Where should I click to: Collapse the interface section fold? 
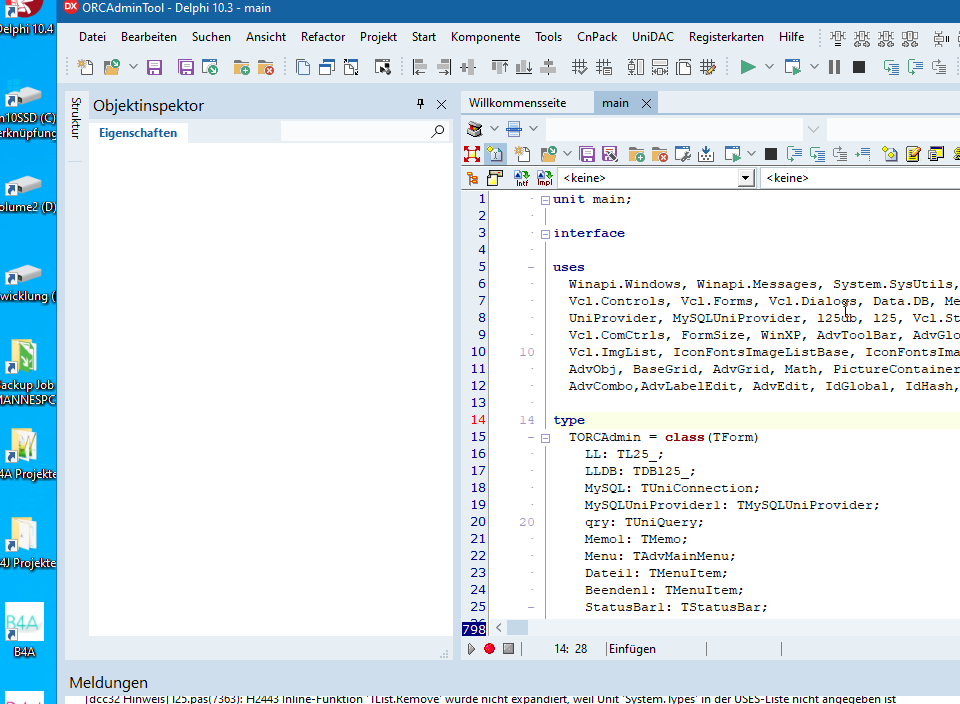[545, 233]
